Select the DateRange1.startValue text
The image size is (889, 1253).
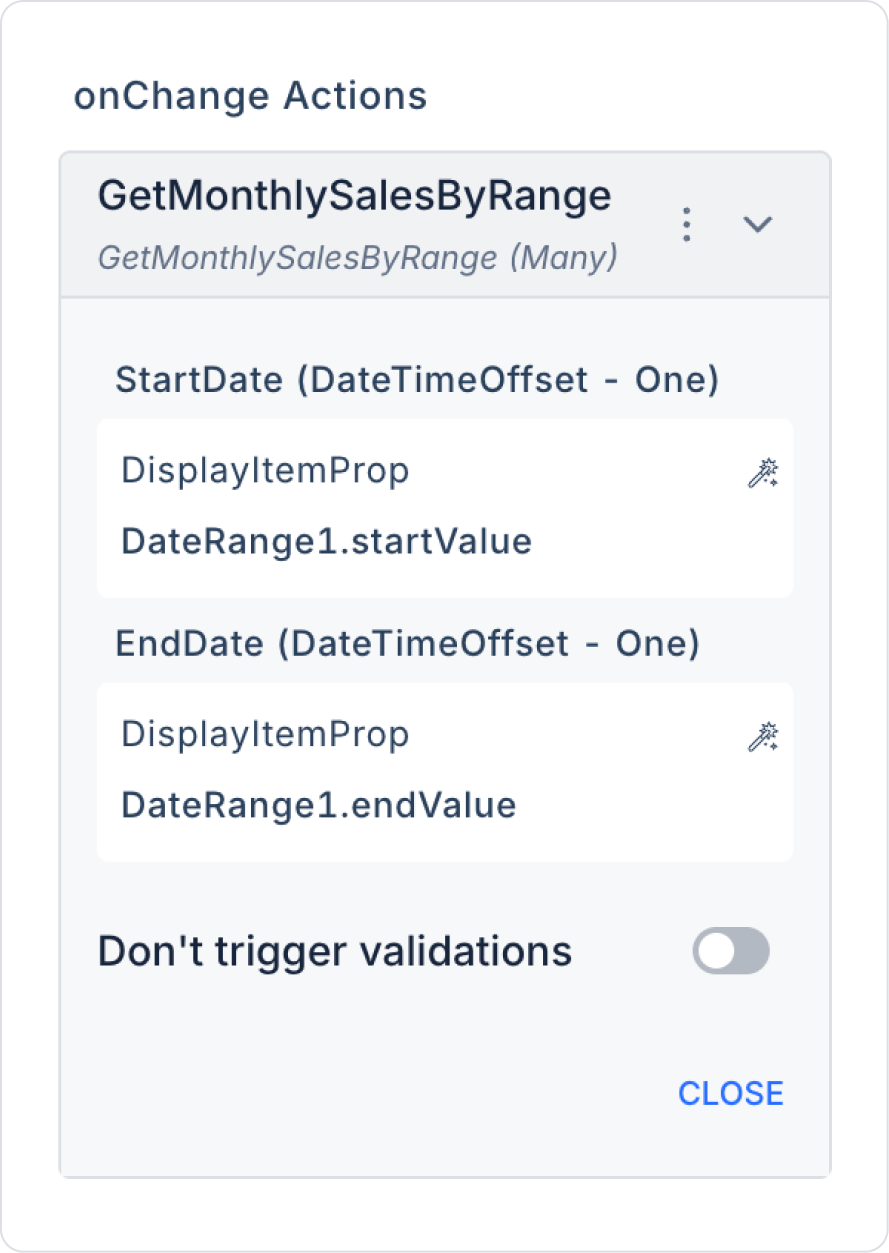tap(326, 541)
